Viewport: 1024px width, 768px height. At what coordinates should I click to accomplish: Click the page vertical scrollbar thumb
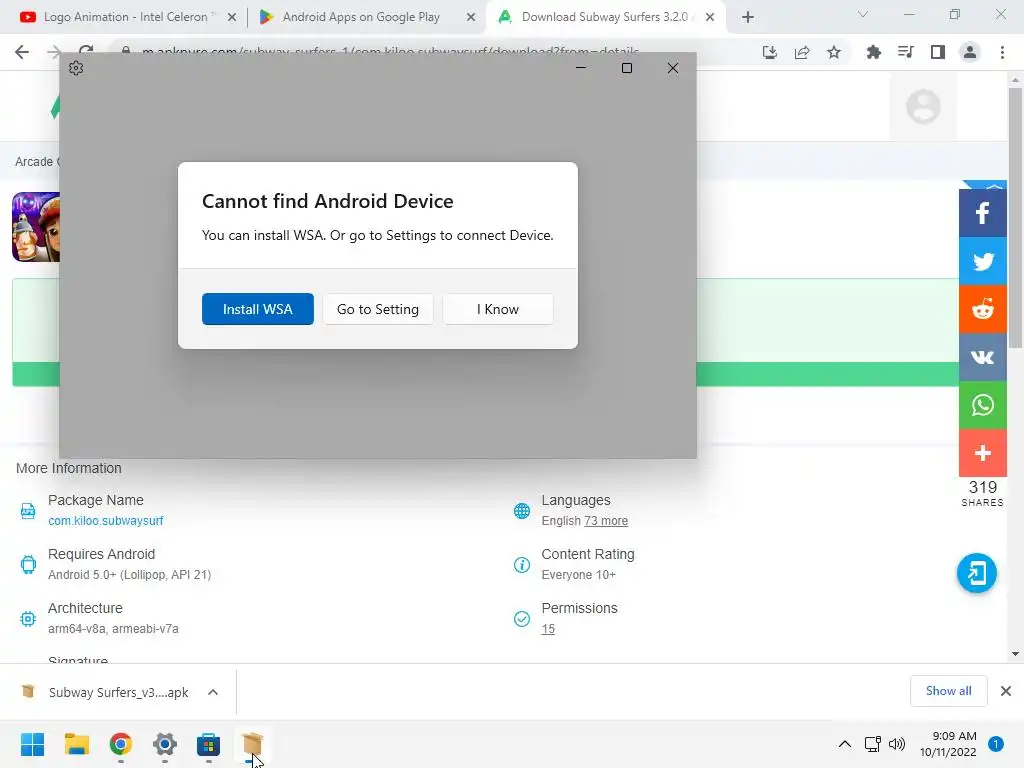1014,218
